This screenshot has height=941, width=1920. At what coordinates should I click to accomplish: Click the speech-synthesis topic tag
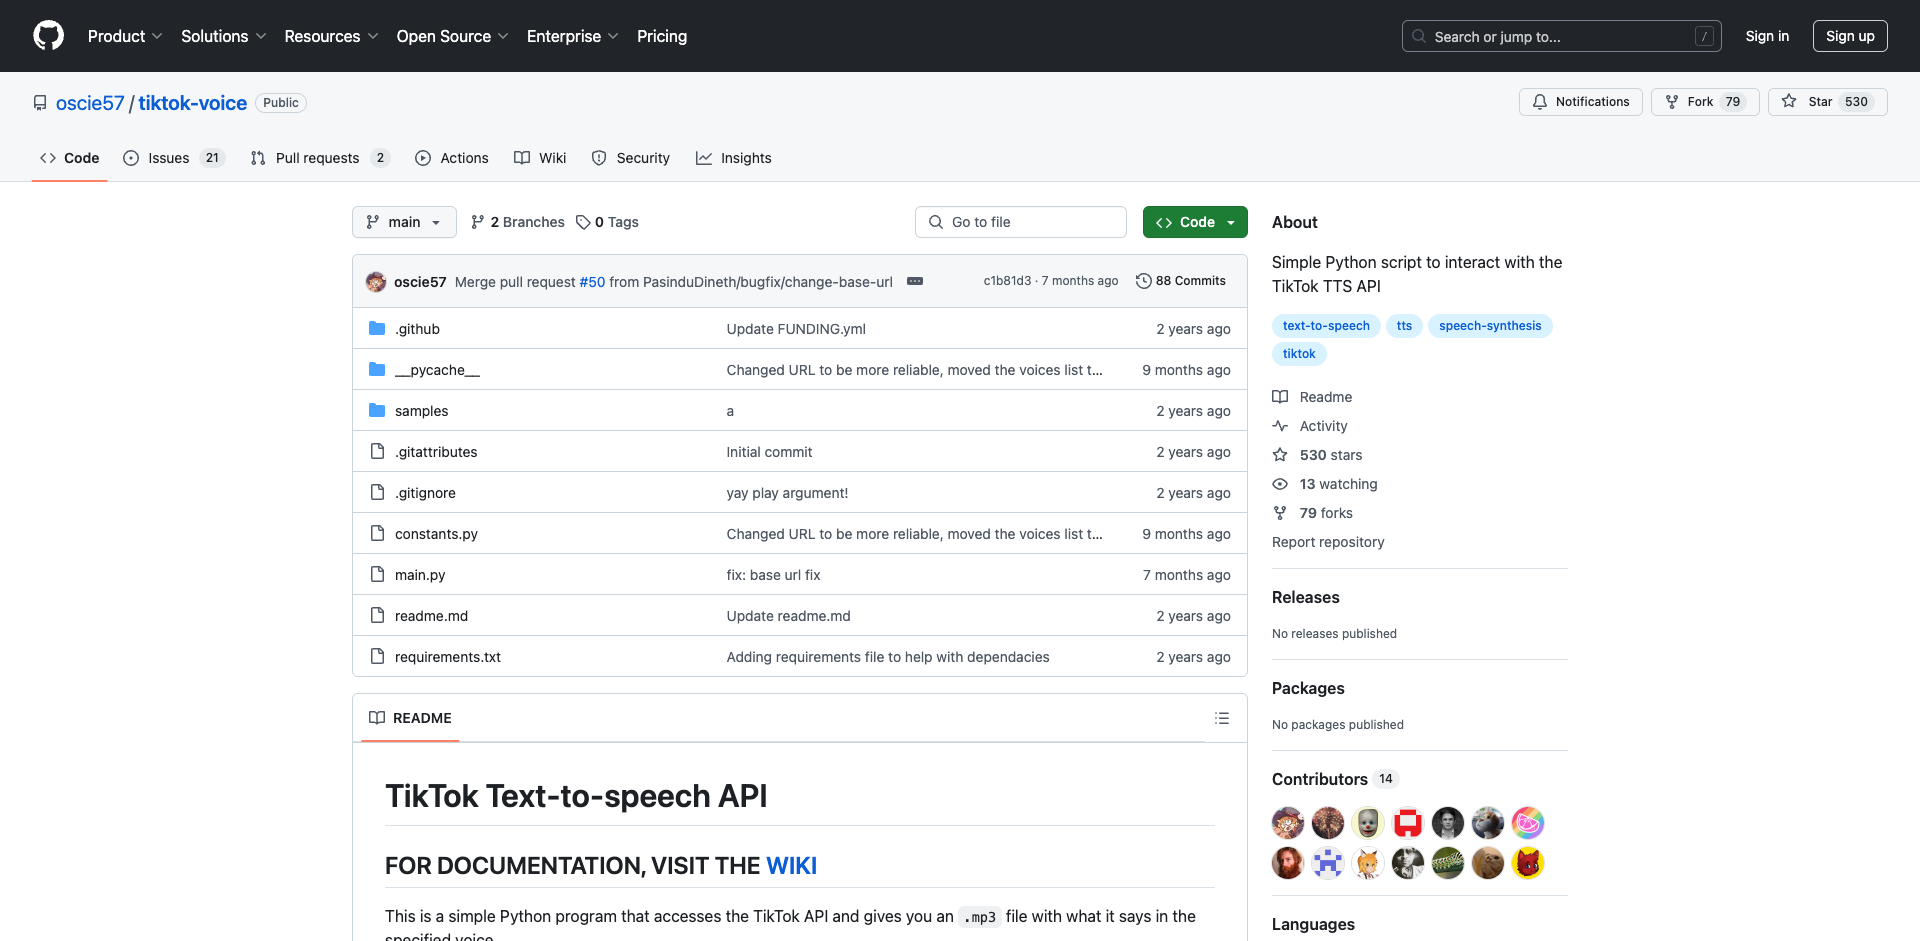tap(1490, 326)
